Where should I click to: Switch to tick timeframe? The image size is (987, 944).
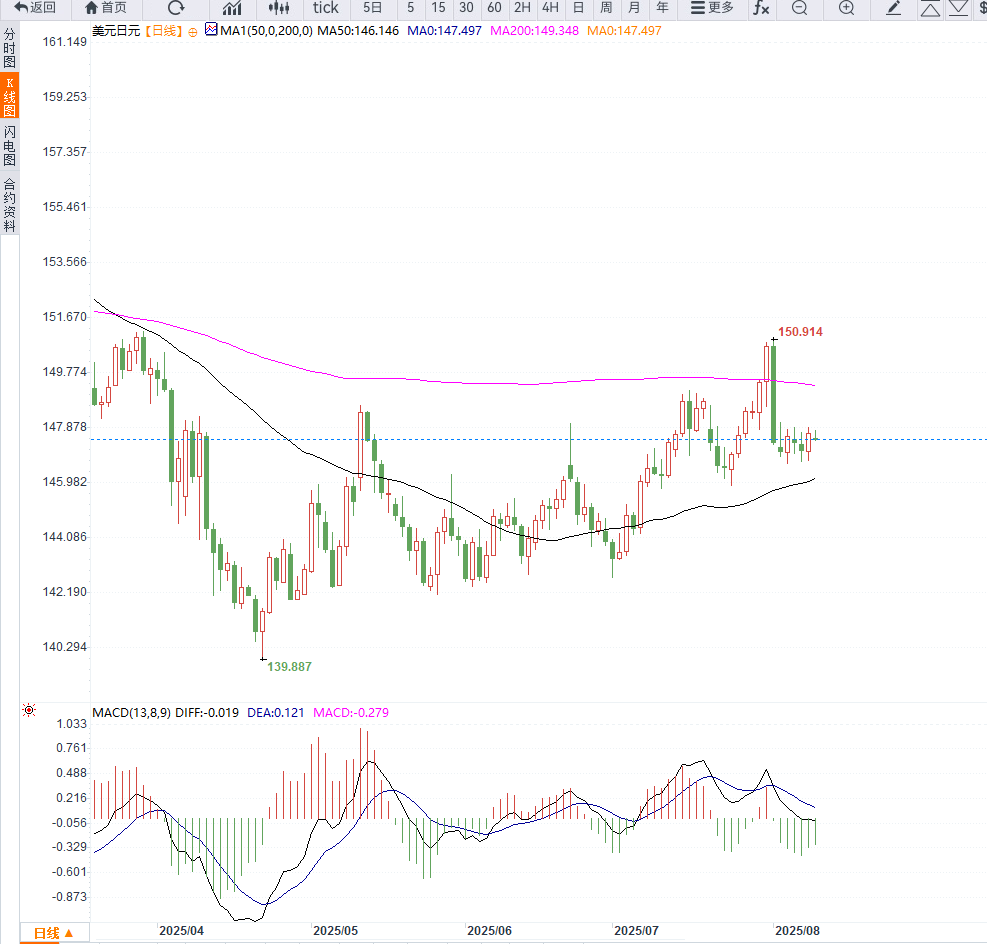325,8
